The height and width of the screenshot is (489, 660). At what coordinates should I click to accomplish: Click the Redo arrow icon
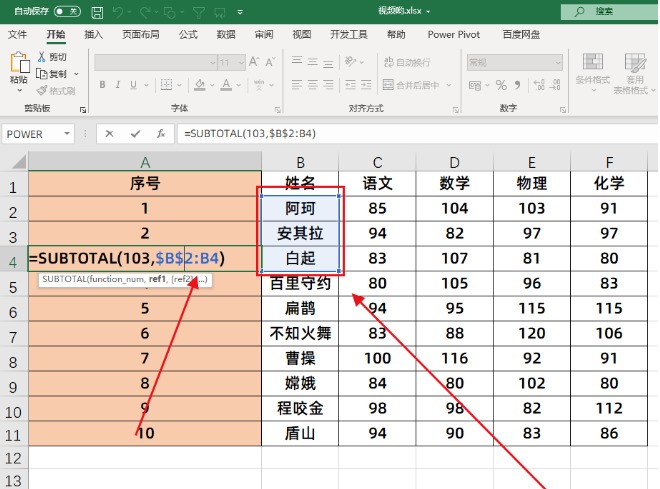click(145, 12)
